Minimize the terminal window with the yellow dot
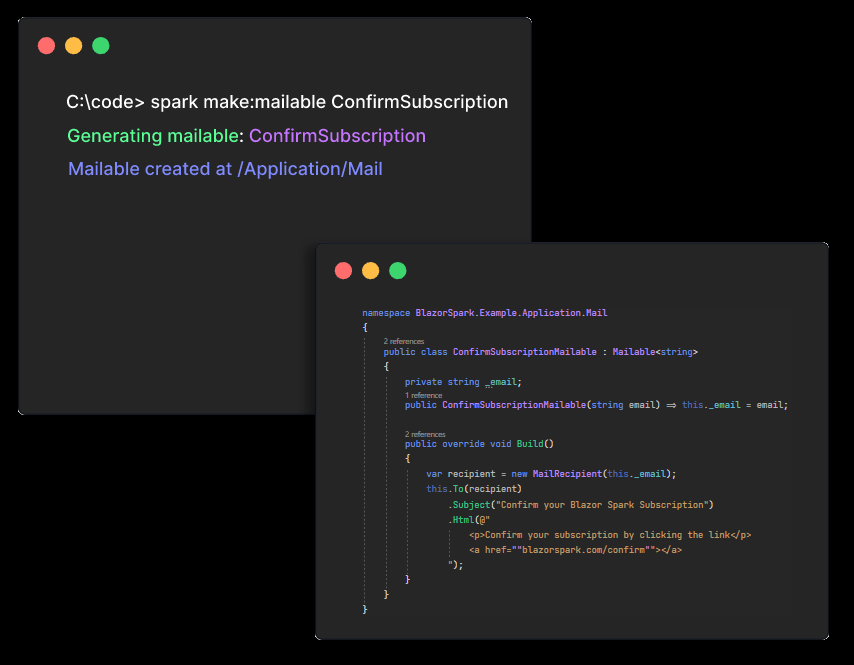 (x=74, y=46)
